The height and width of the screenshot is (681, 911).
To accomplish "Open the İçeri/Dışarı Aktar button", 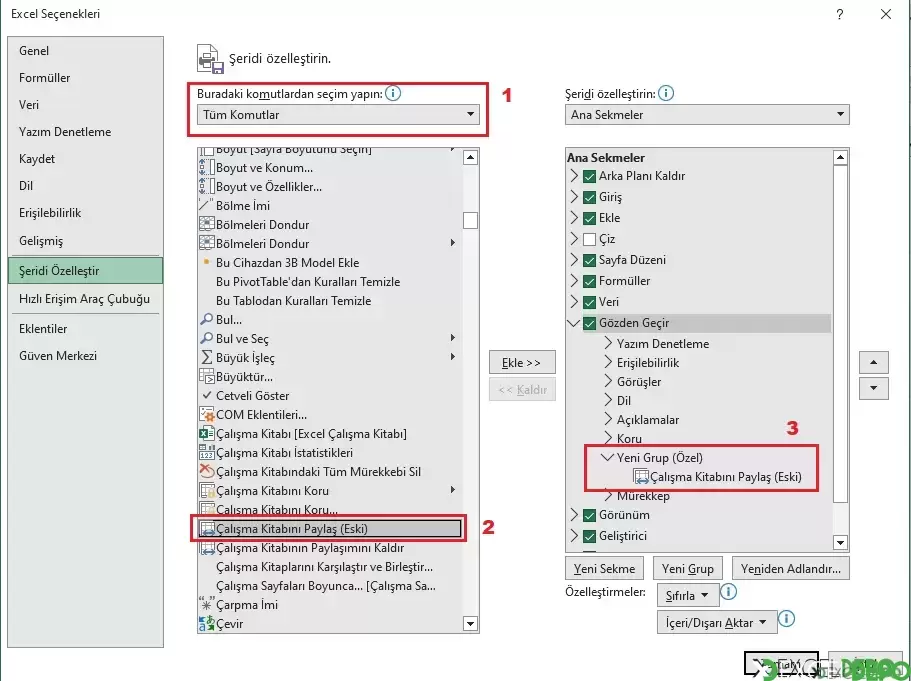I will [716, 622].
